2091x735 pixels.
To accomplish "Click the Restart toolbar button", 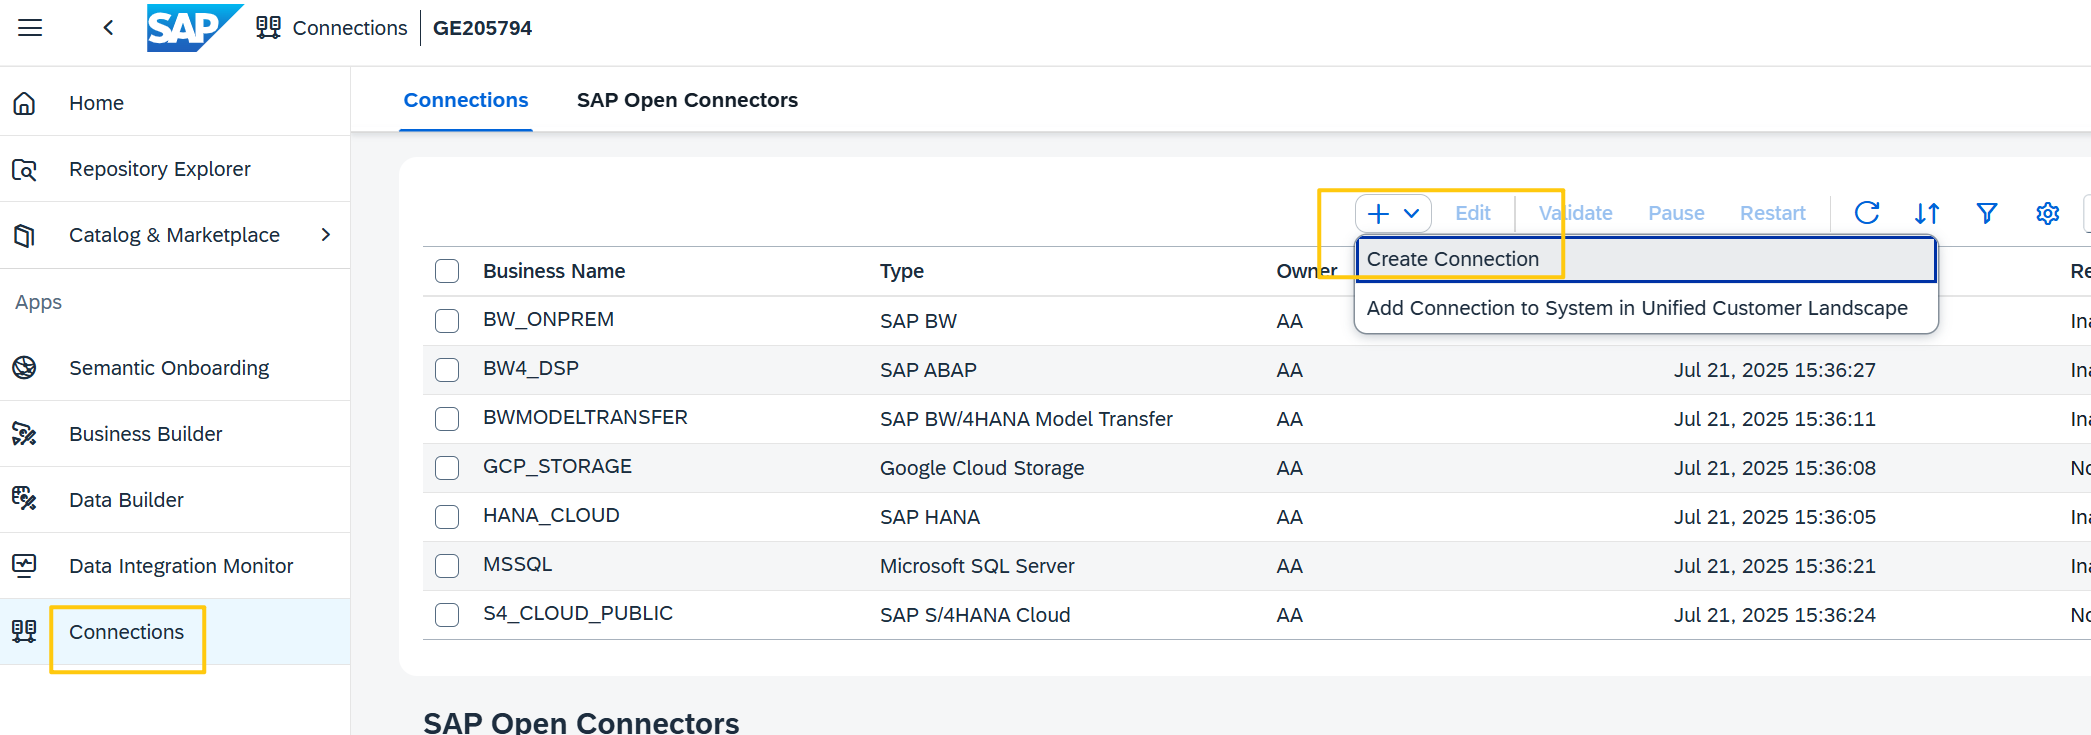I will click(x=1772, y=213).
